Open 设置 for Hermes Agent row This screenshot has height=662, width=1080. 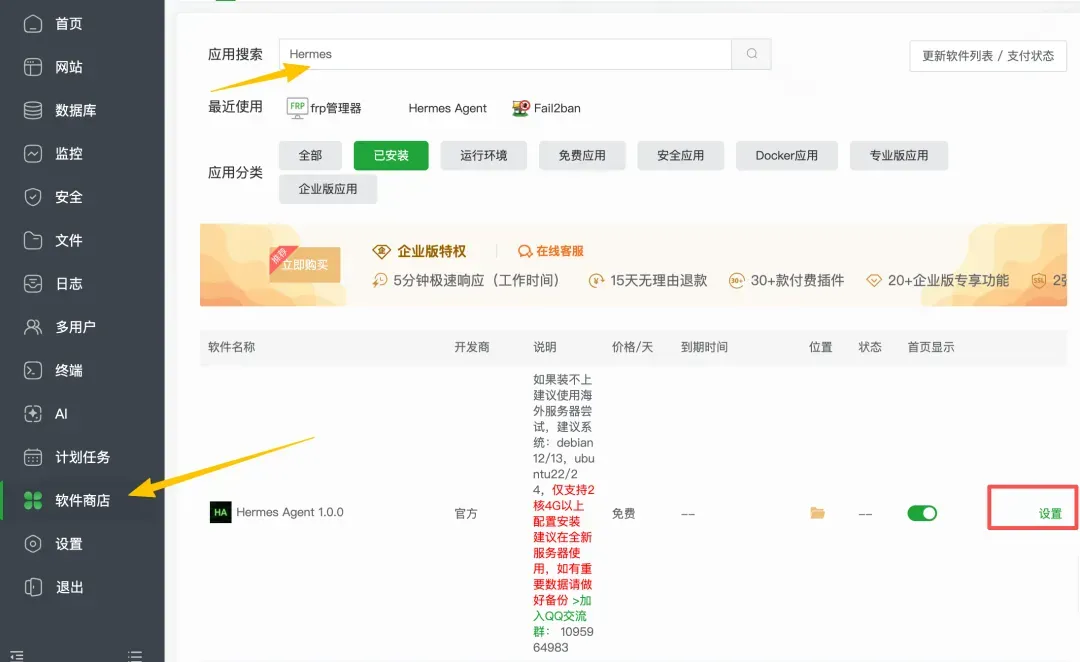click(1050, 513)
